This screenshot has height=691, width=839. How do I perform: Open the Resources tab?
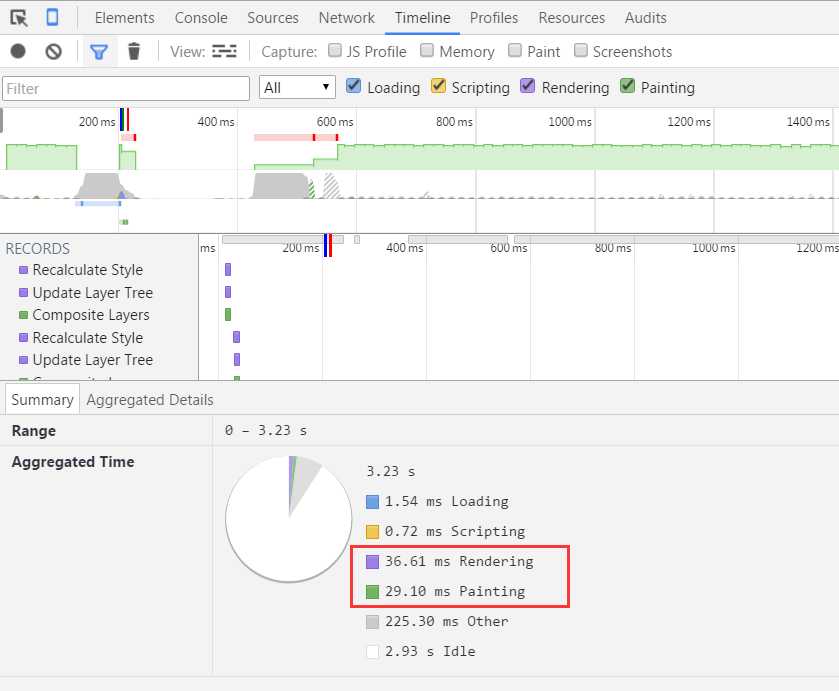[571, 18]
